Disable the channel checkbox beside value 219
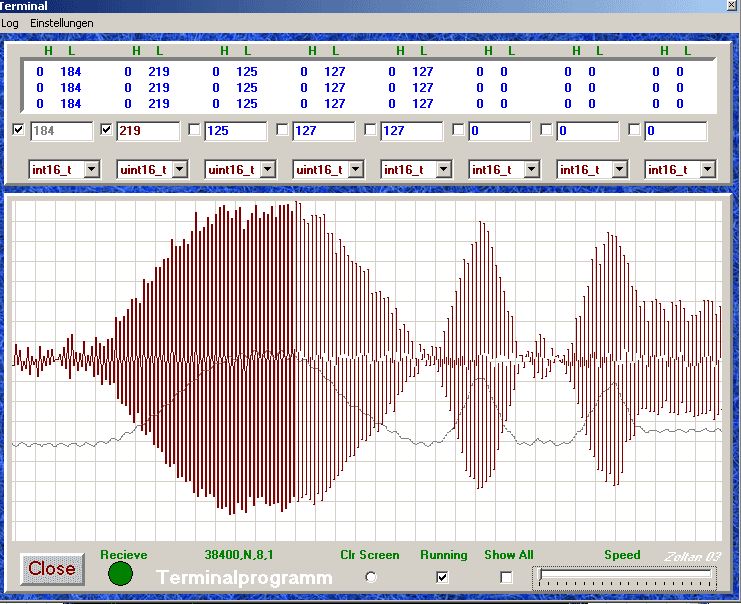 coord(107,130)
